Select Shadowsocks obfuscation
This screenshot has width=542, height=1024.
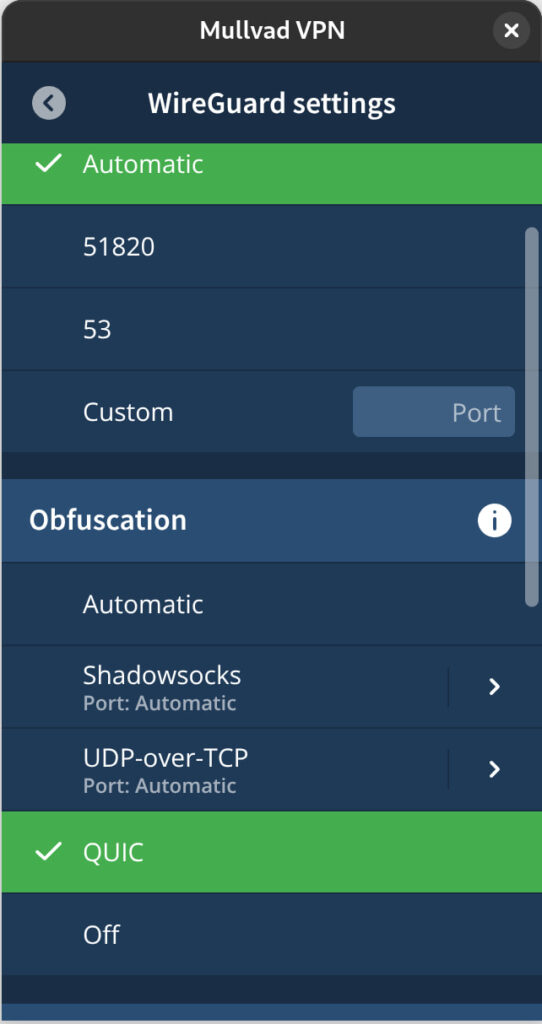point(225,686)
